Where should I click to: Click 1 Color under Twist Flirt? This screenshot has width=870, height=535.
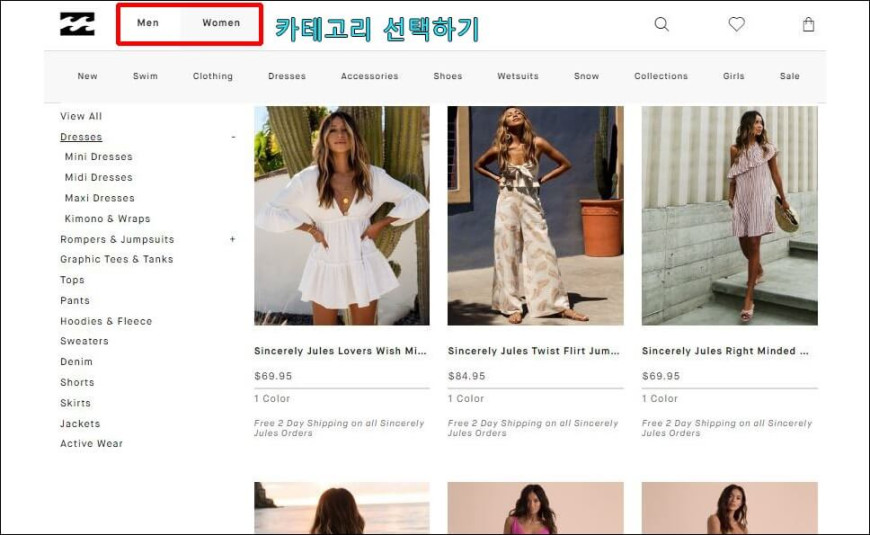click(x=466, y=398)
